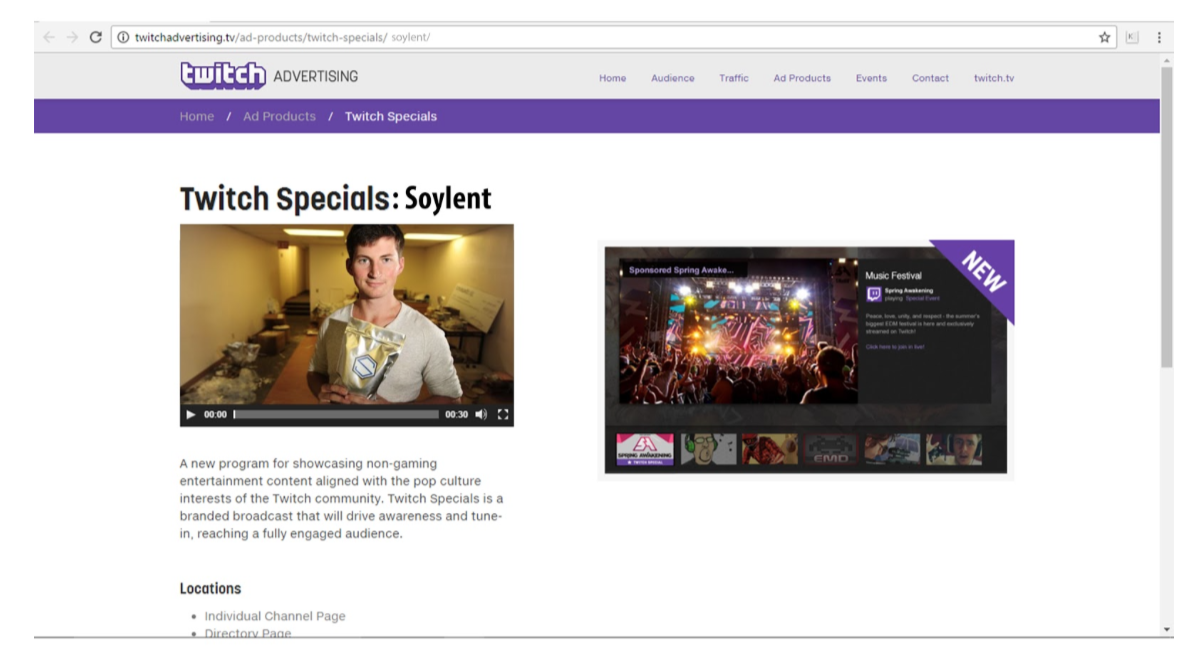Viewport: 1200px width, 666px height.
Task: Click the Individual Channel Page list item
Action: click(x=275, y=616)
